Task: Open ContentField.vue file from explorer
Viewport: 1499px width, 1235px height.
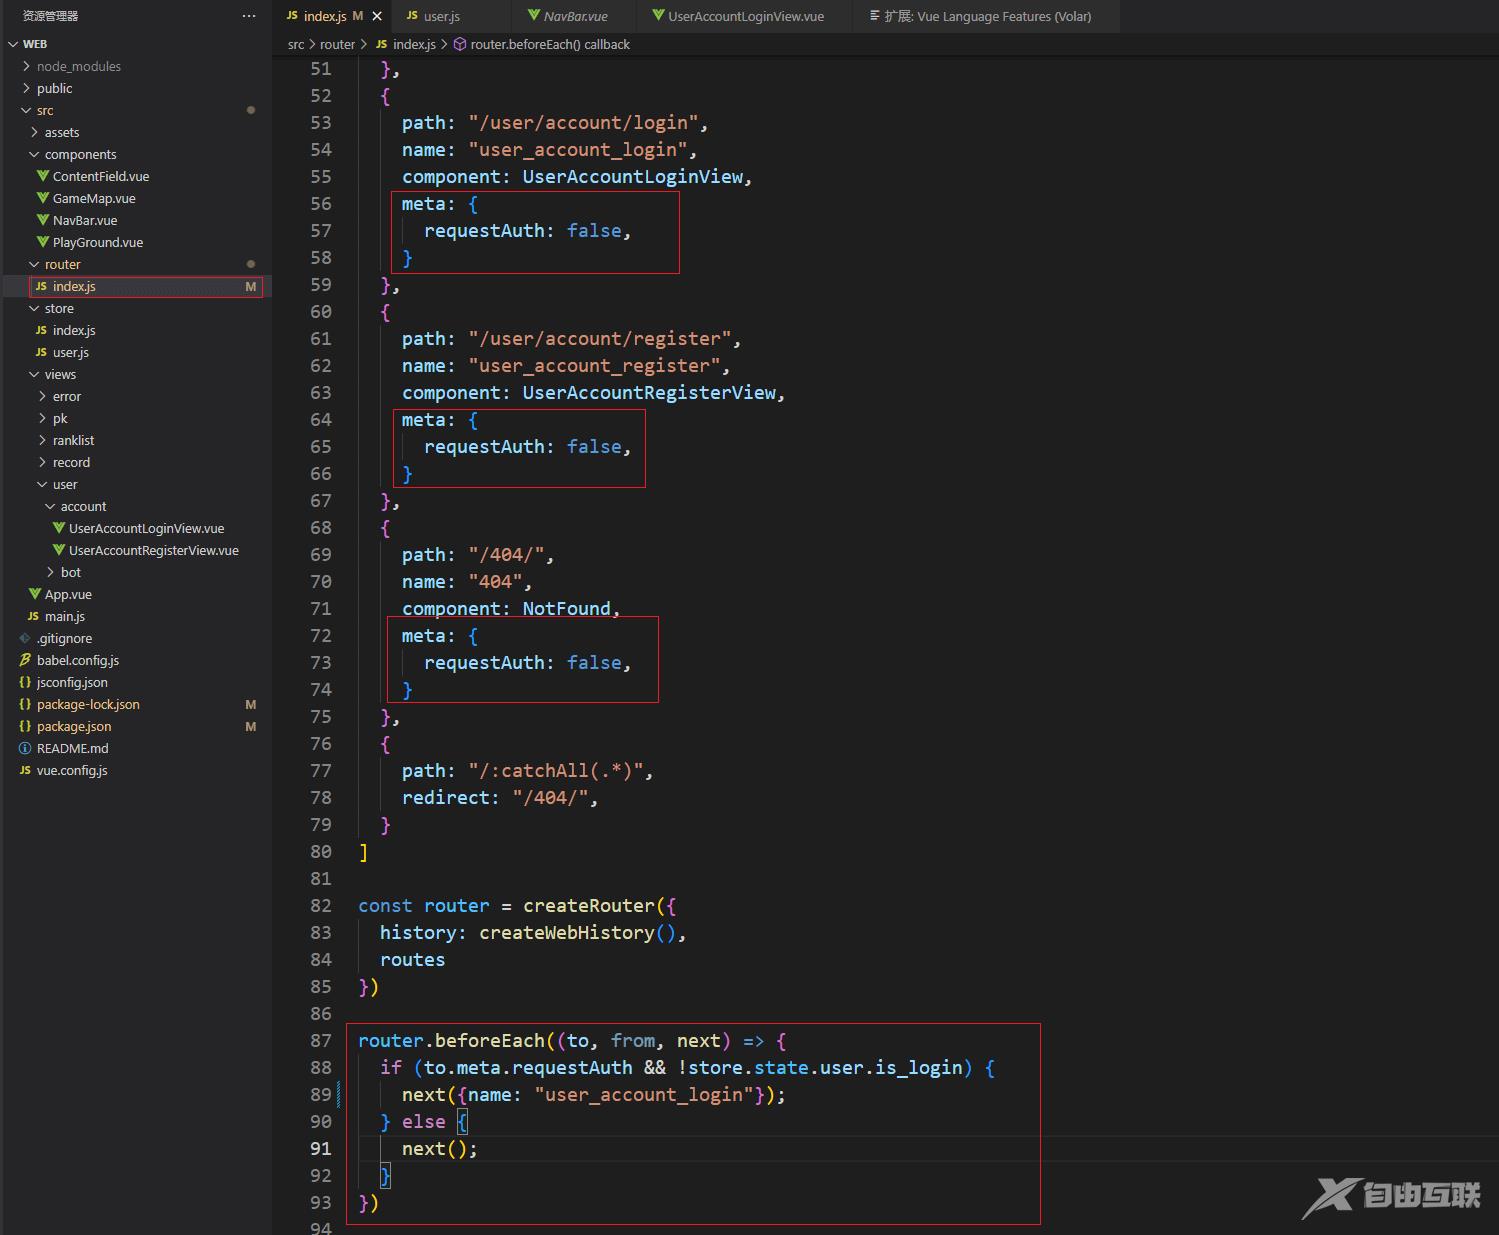Action: tap(100, 176)
